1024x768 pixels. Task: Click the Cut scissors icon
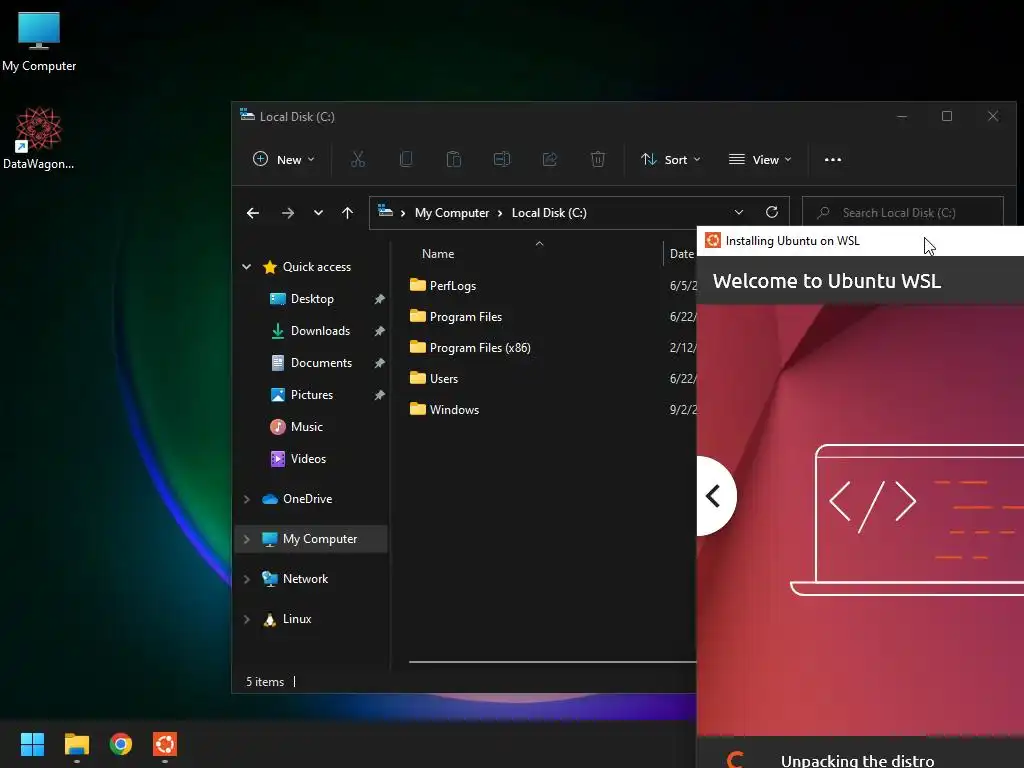pos(358,159)
